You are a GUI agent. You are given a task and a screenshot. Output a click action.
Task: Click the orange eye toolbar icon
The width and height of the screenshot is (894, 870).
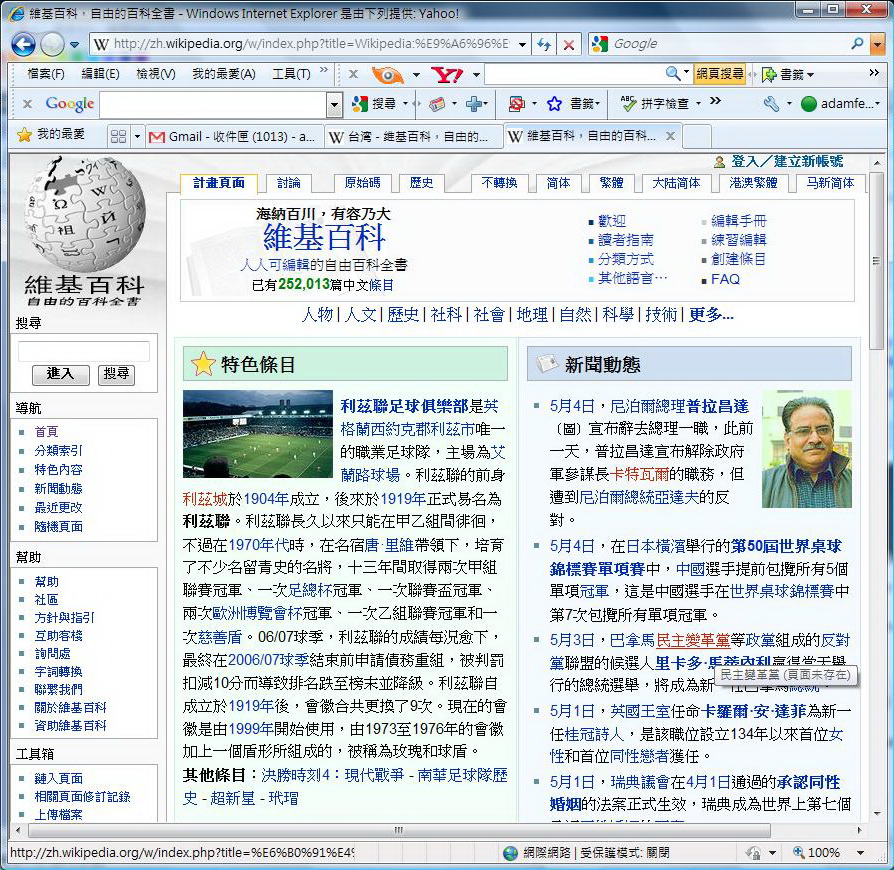[x=387, y=74]
